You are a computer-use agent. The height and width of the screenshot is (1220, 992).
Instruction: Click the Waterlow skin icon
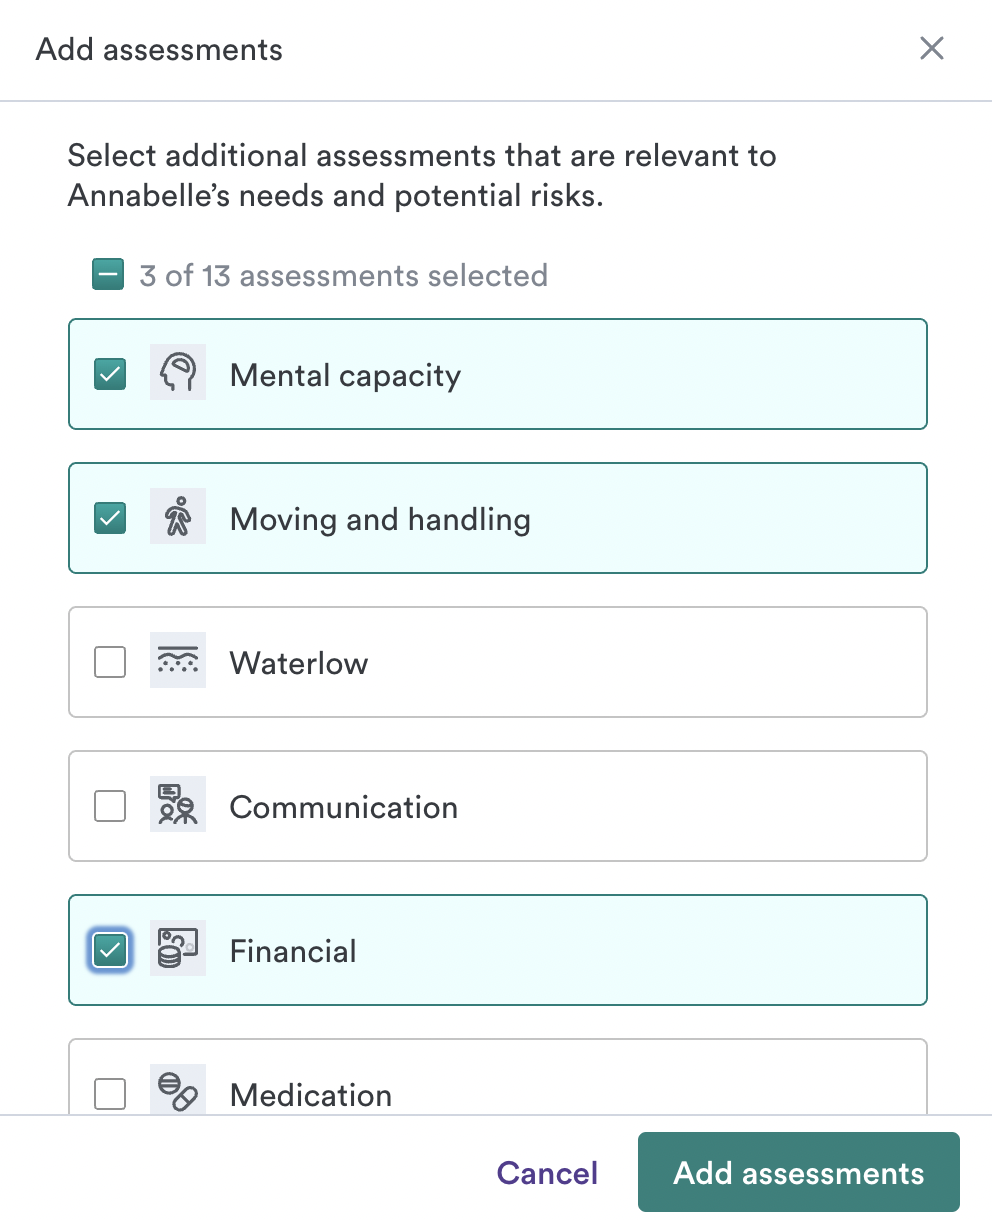click(178, 660)
